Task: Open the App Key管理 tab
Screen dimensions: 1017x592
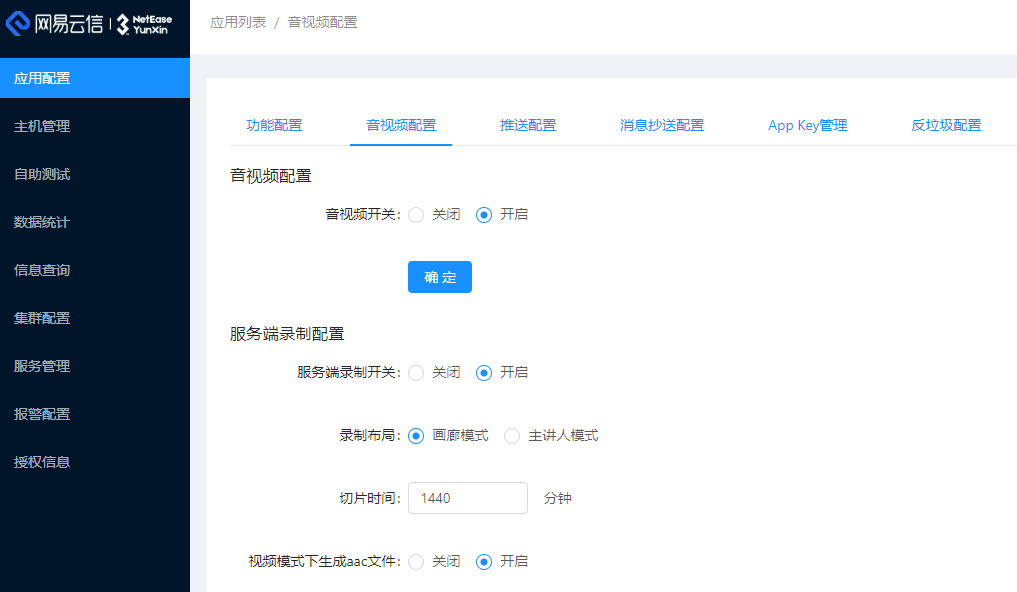Action: [807, 125]
